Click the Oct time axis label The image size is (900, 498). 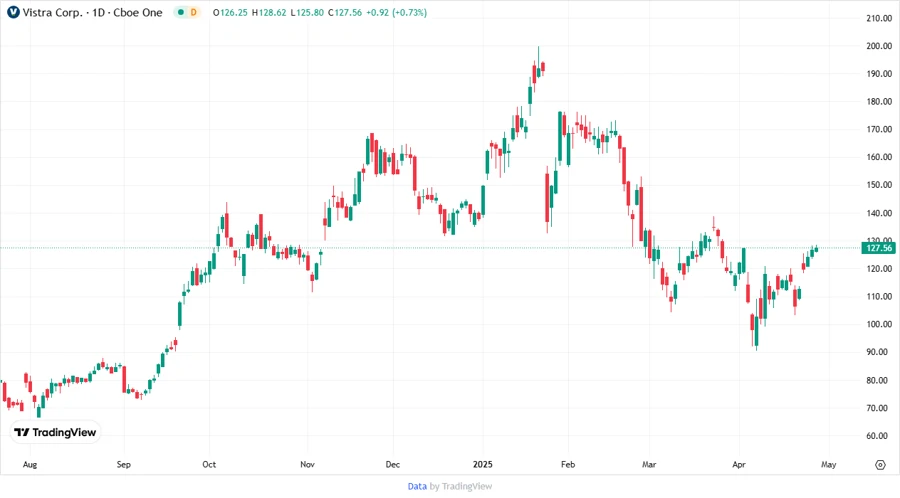pyautogui.click(x=209, y=465)
